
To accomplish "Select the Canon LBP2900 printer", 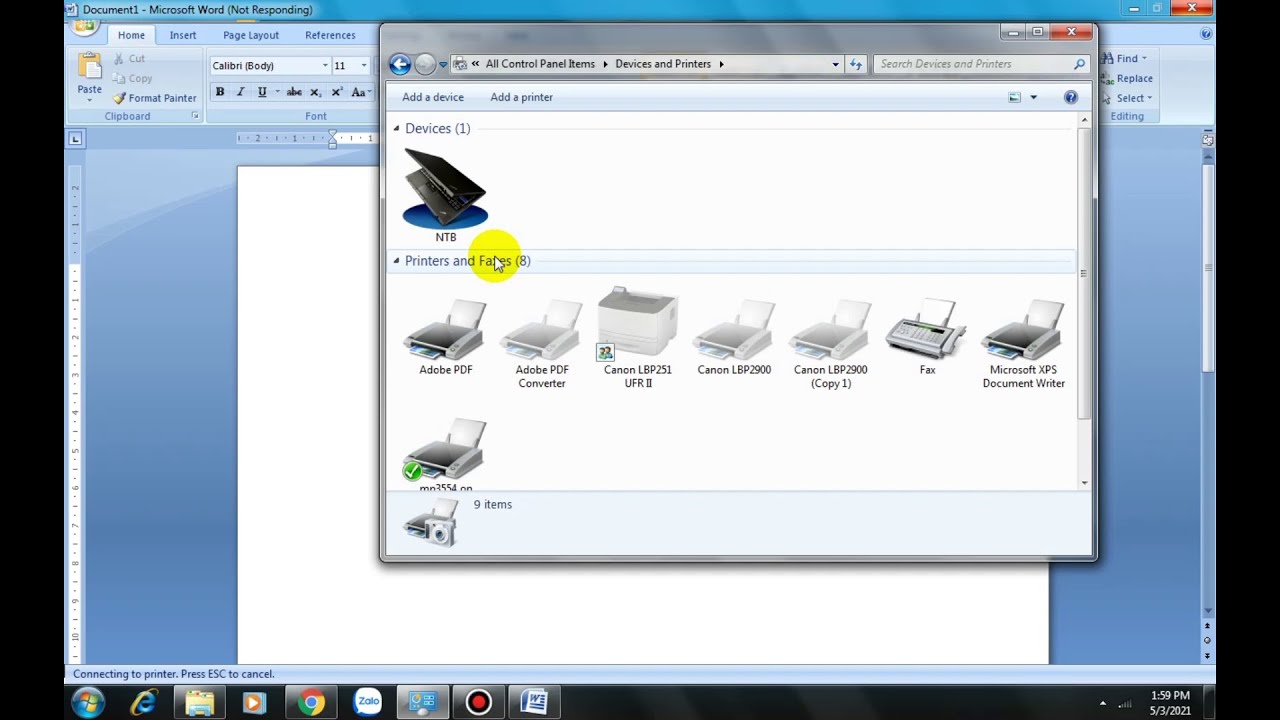I will tap(734, 338).
